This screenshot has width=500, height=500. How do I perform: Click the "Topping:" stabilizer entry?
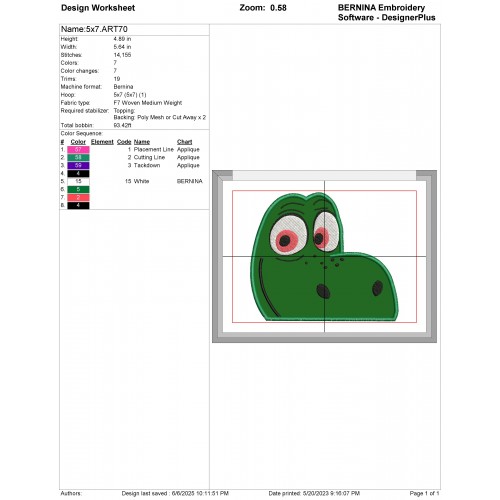click(124, 111)
